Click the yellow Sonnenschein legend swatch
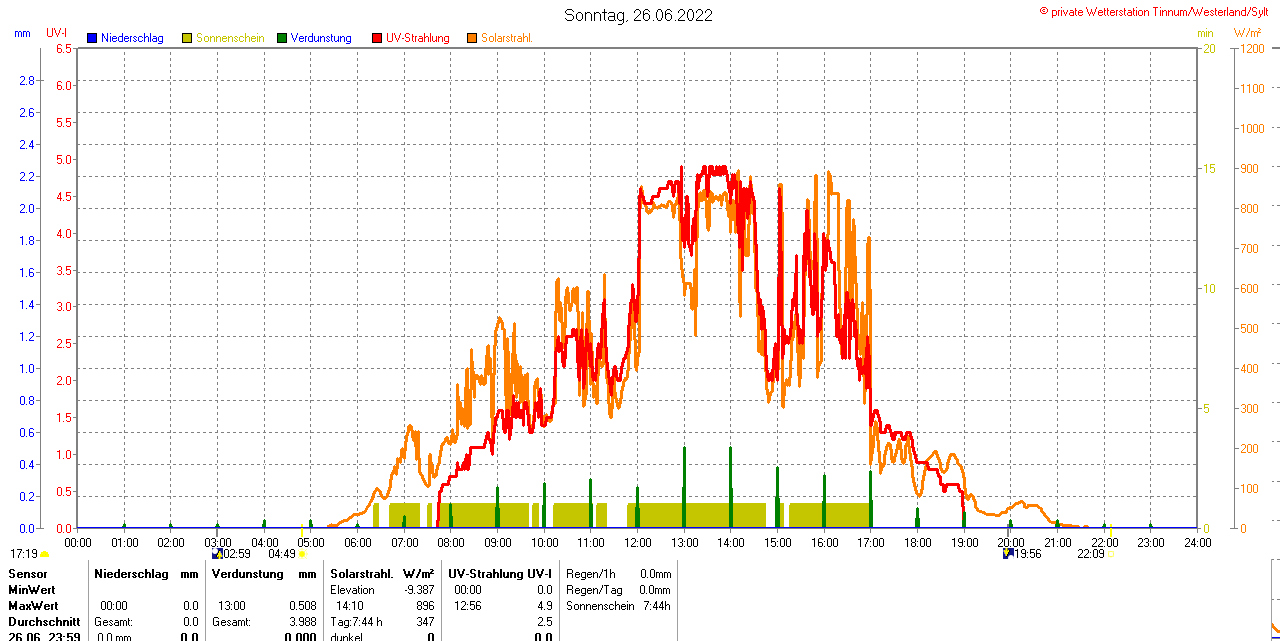This screenshot has height=641, width=1280. 187,38
